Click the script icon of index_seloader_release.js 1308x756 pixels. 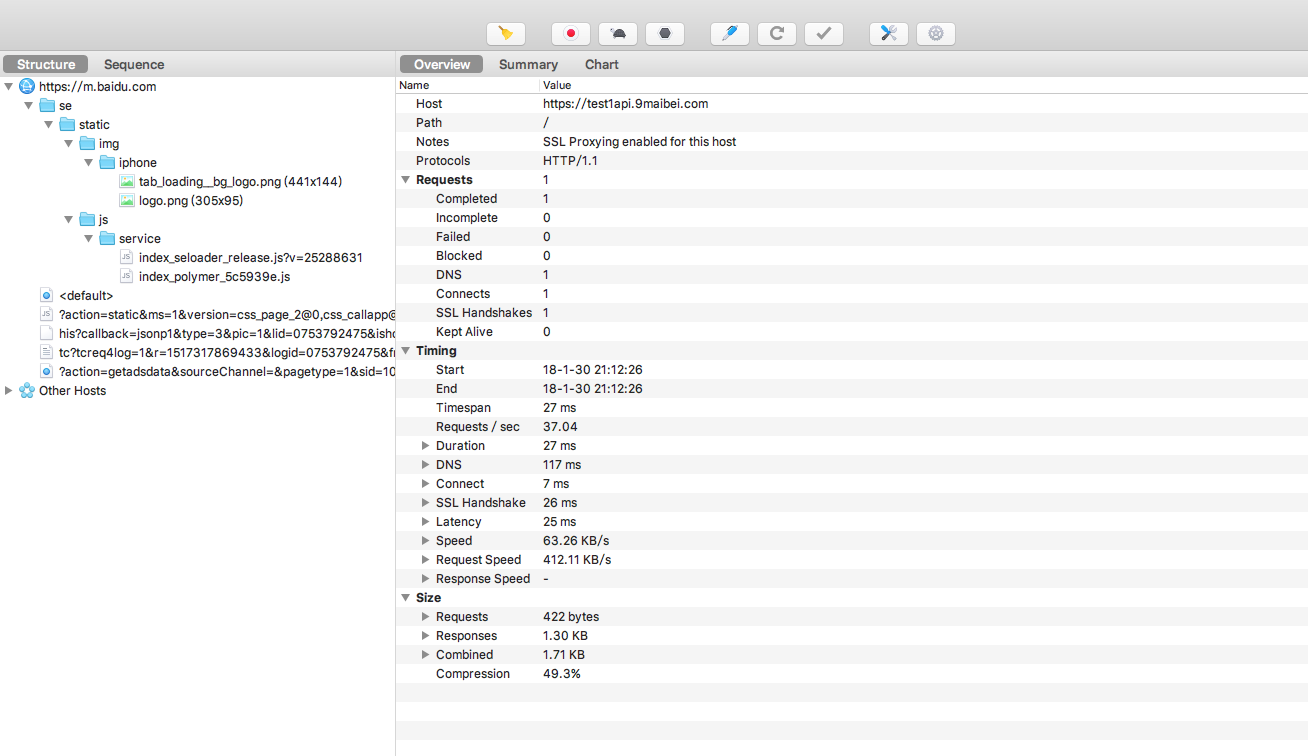point(127,257)
